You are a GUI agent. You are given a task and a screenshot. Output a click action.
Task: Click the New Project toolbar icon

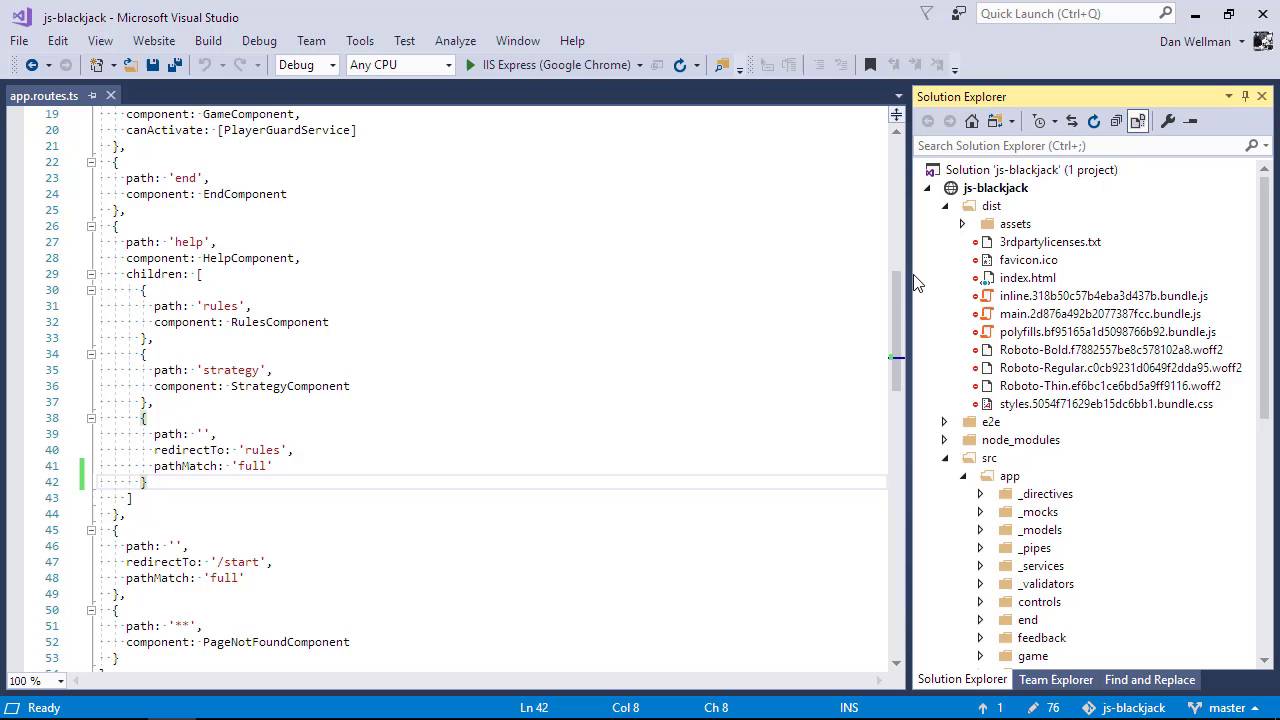96,65
